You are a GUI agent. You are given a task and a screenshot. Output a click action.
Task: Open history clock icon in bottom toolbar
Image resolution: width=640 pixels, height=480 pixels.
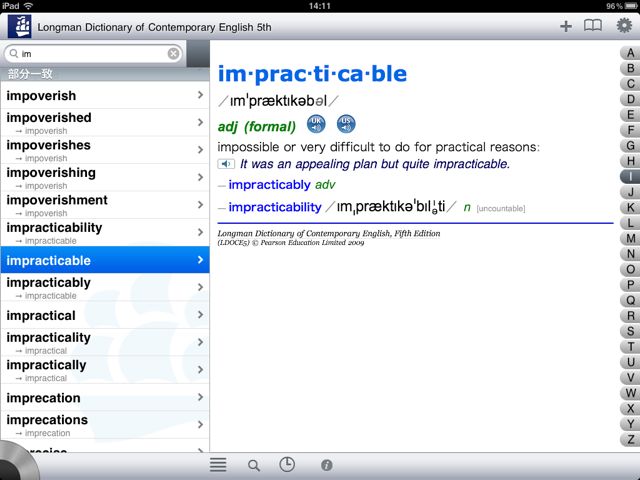pos(287,464)
